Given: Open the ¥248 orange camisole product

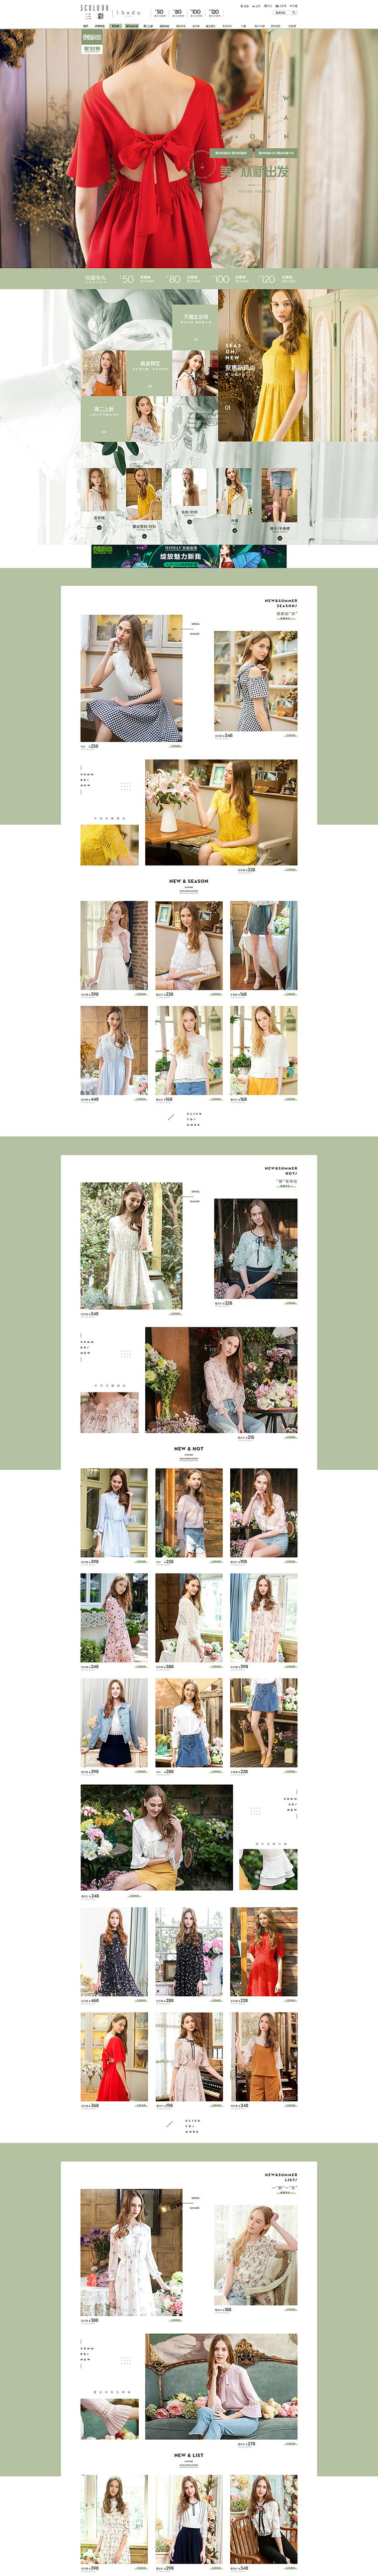Looking at the screenshot, I should tap(263, 2057).
